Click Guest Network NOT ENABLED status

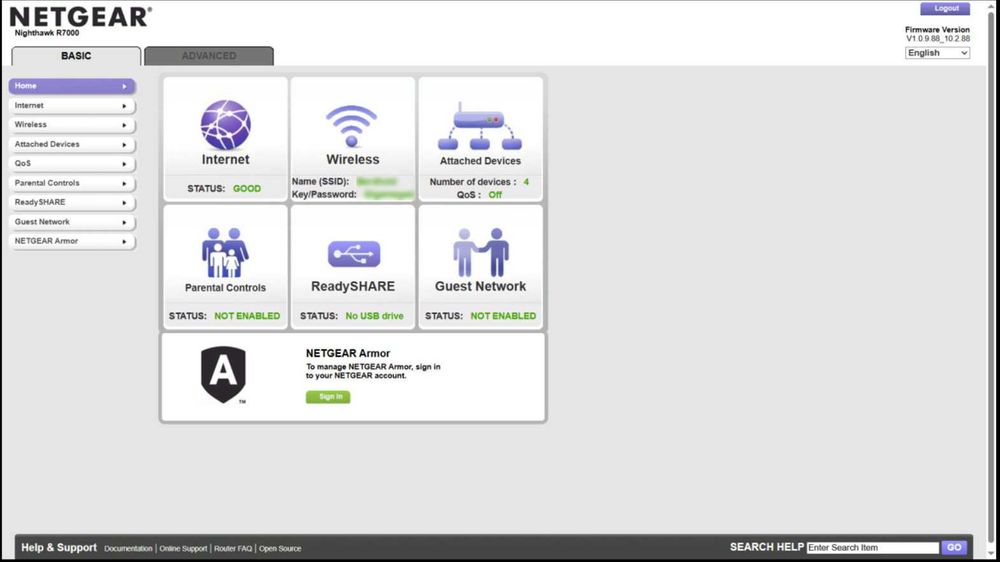(503, 316)
